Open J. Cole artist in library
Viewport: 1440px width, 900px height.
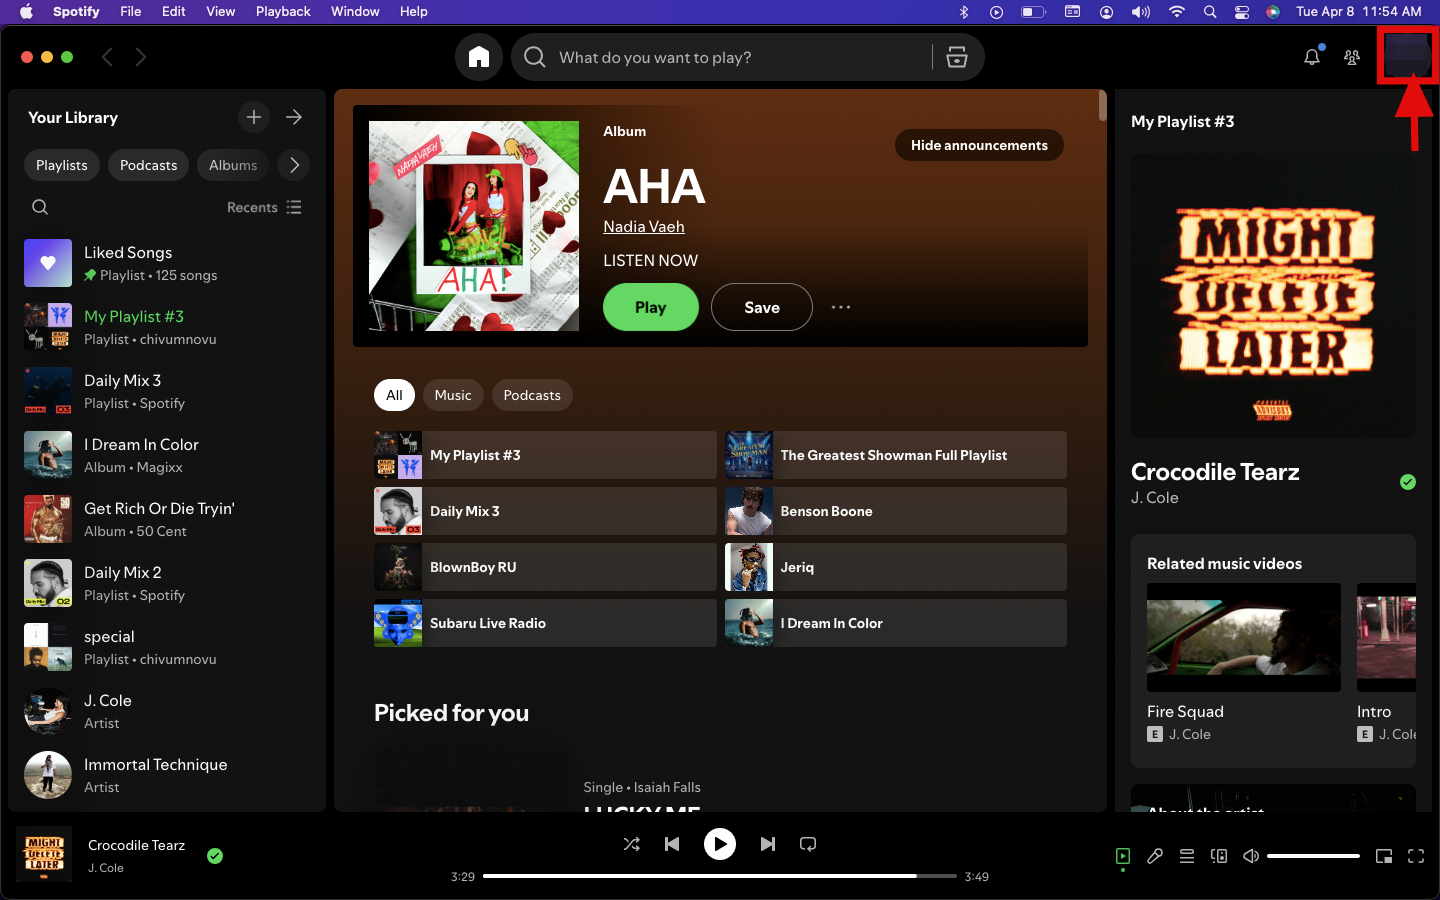point(167,711)
